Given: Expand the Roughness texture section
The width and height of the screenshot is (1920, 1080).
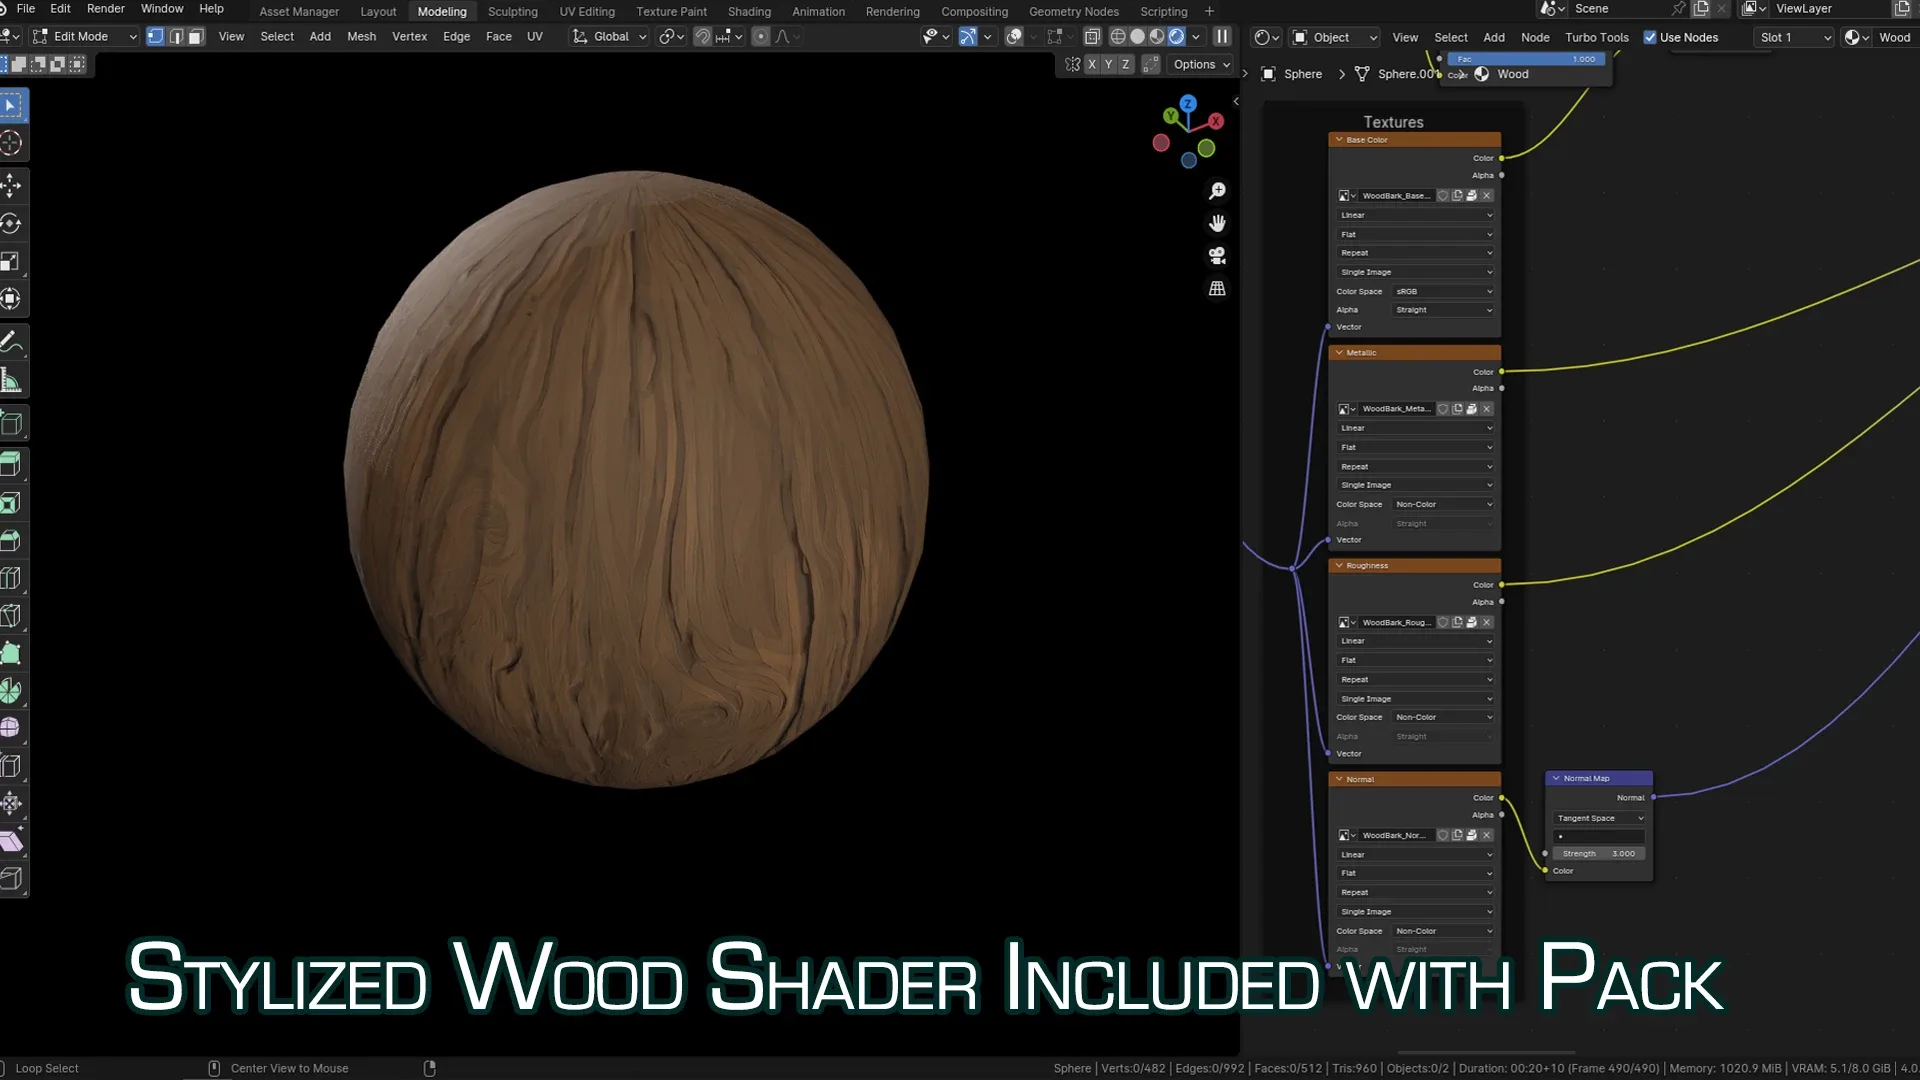Looking at the screenshot, I should [x=1338, y=566].
